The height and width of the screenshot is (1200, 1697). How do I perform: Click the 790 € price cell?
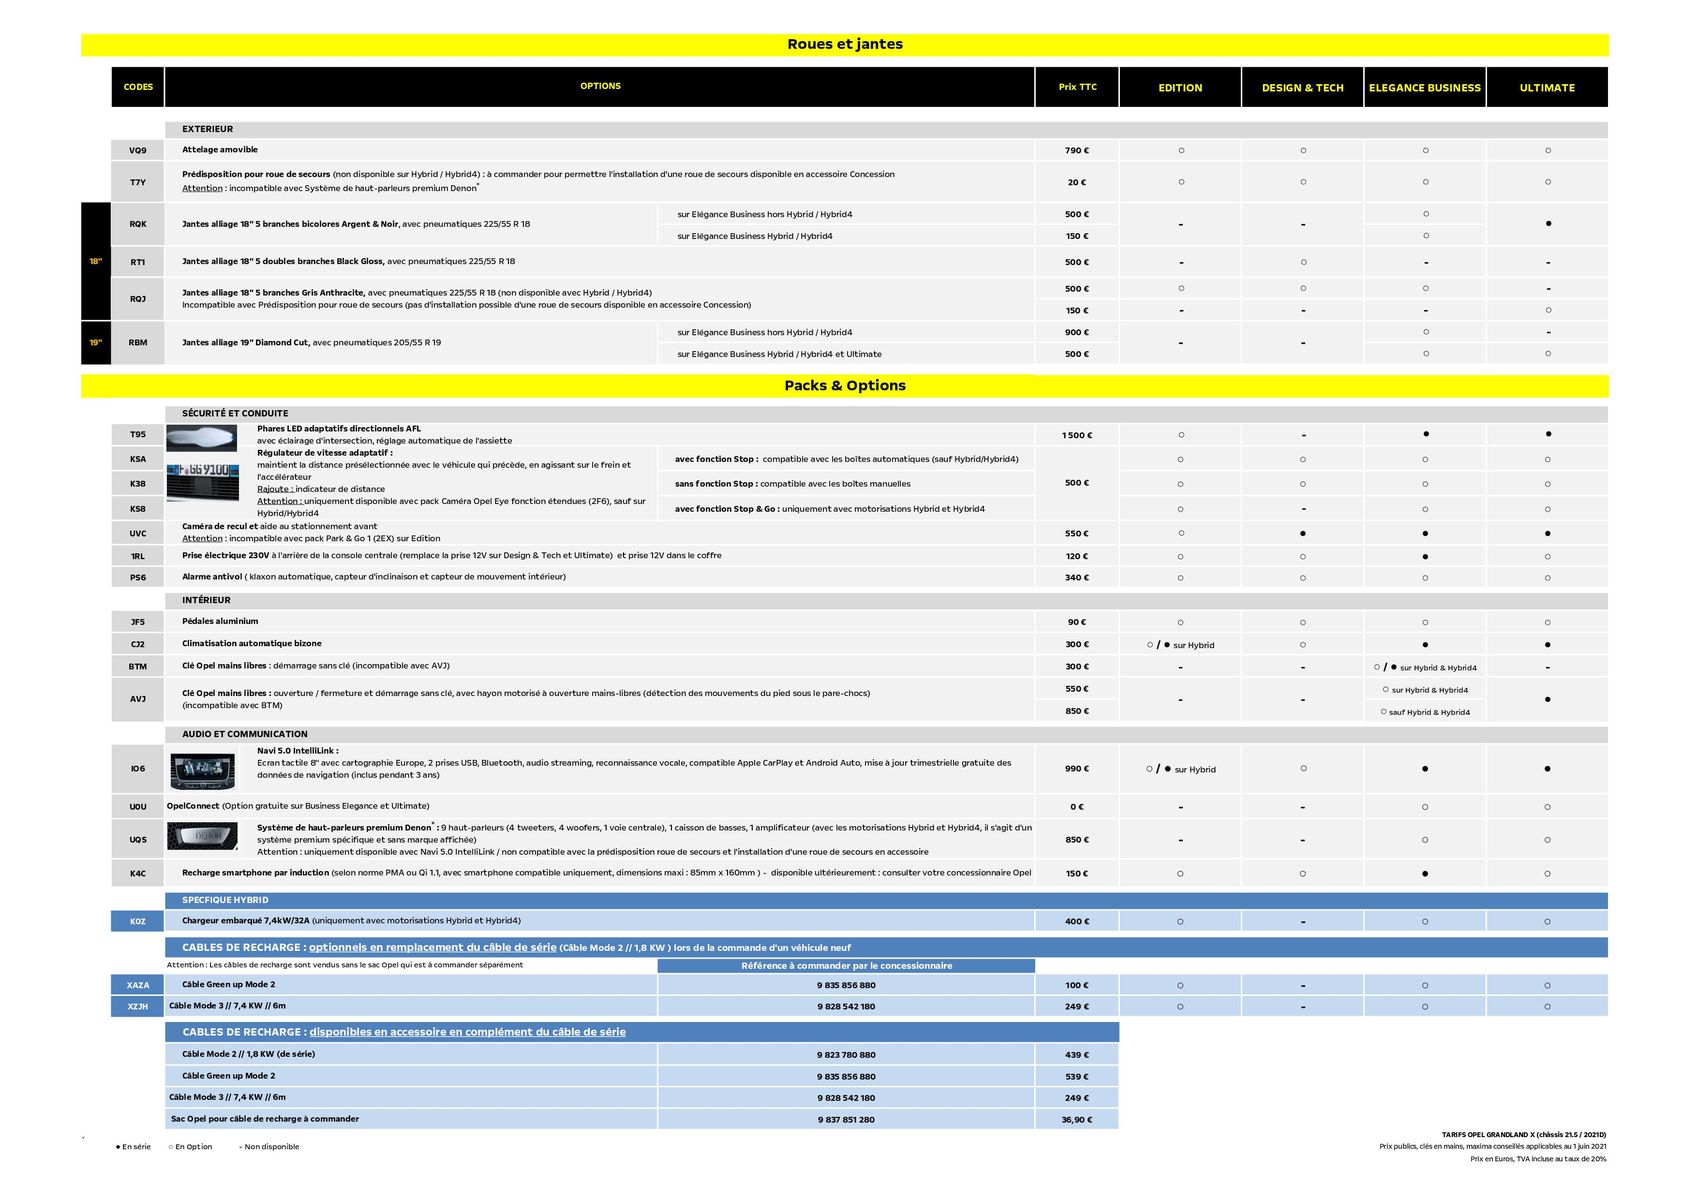click(x=1077, y=150)
